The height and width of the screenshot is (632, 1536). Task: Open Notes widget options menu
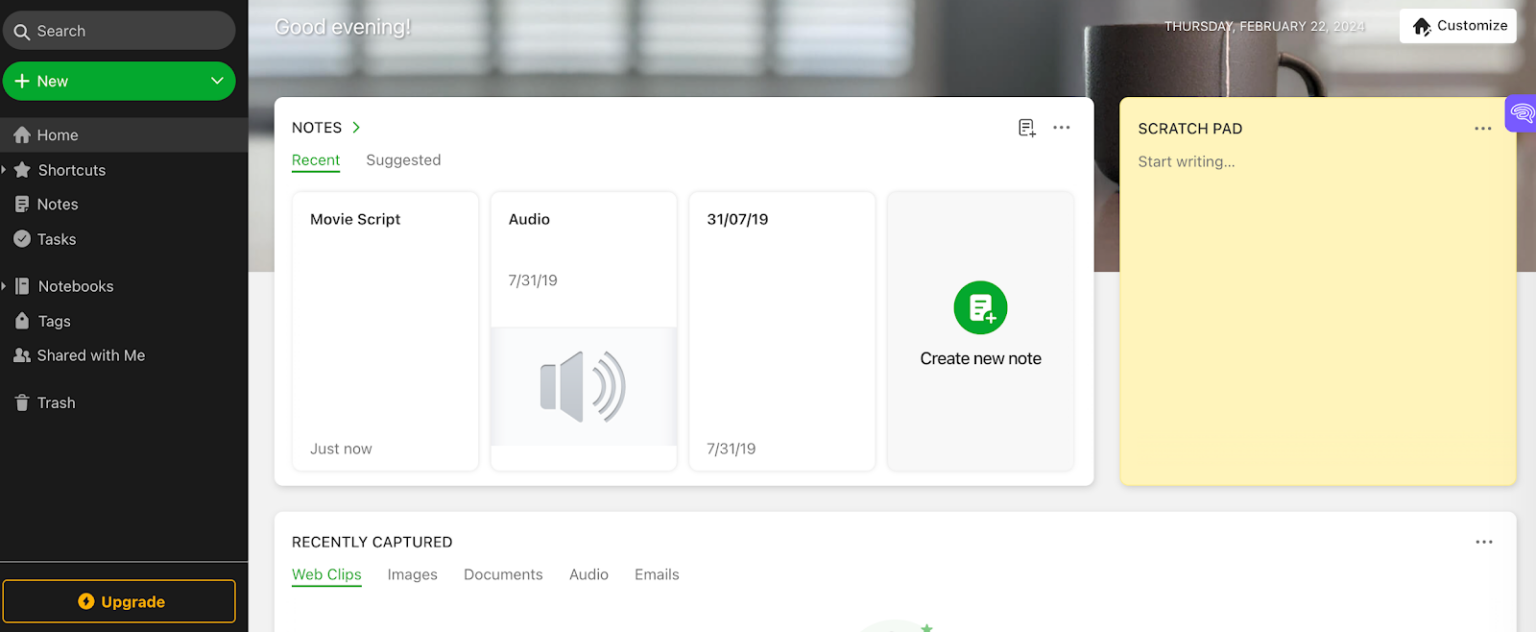point(1061,127)
